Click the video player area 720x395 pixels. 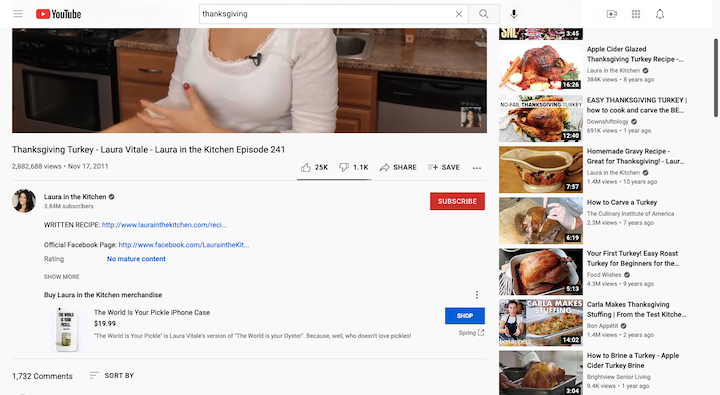click(x=249, y=80)
